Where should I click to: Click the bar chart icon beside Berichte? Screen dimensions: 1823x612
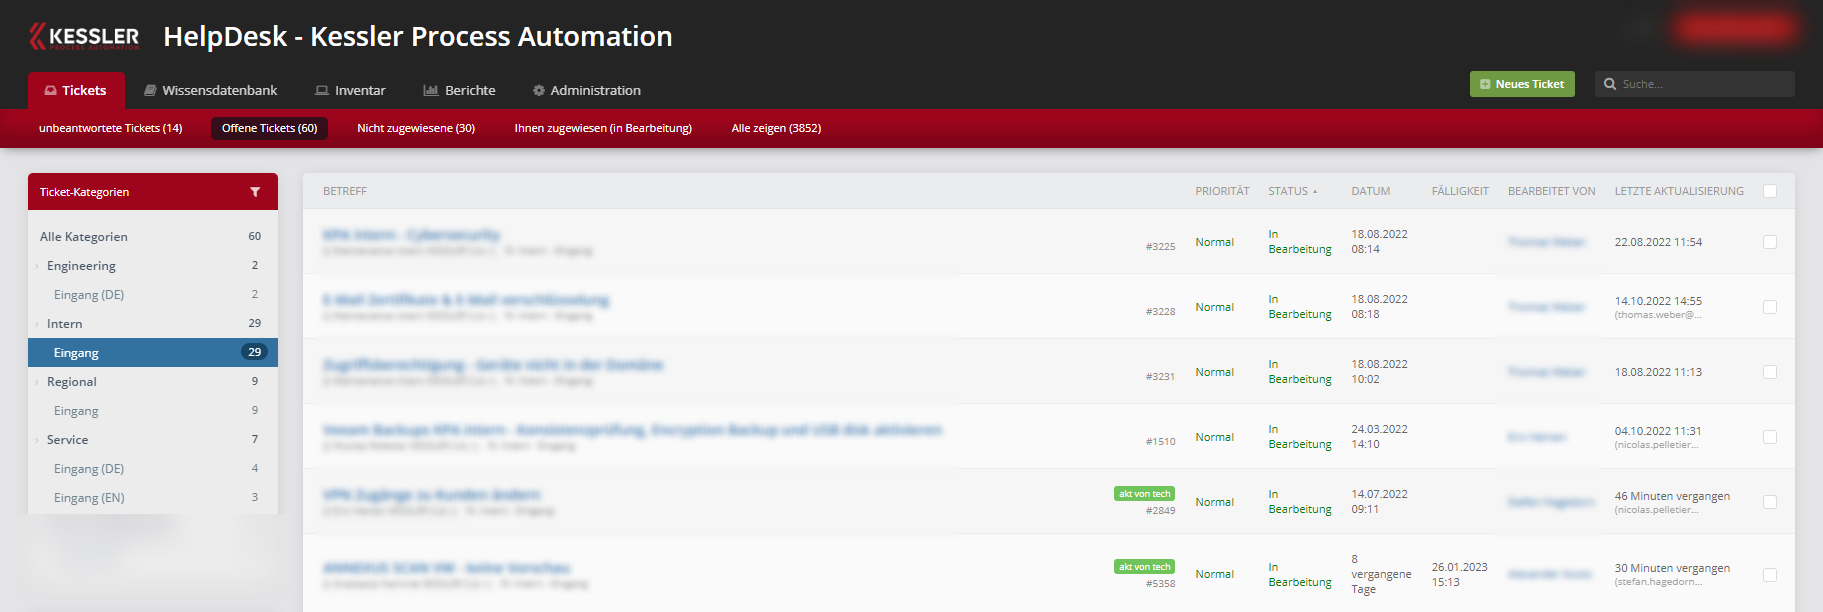coord(431,90)
